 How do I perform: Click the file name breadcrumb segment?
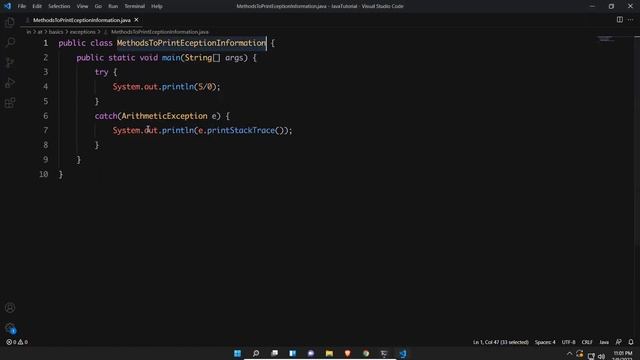160,32
